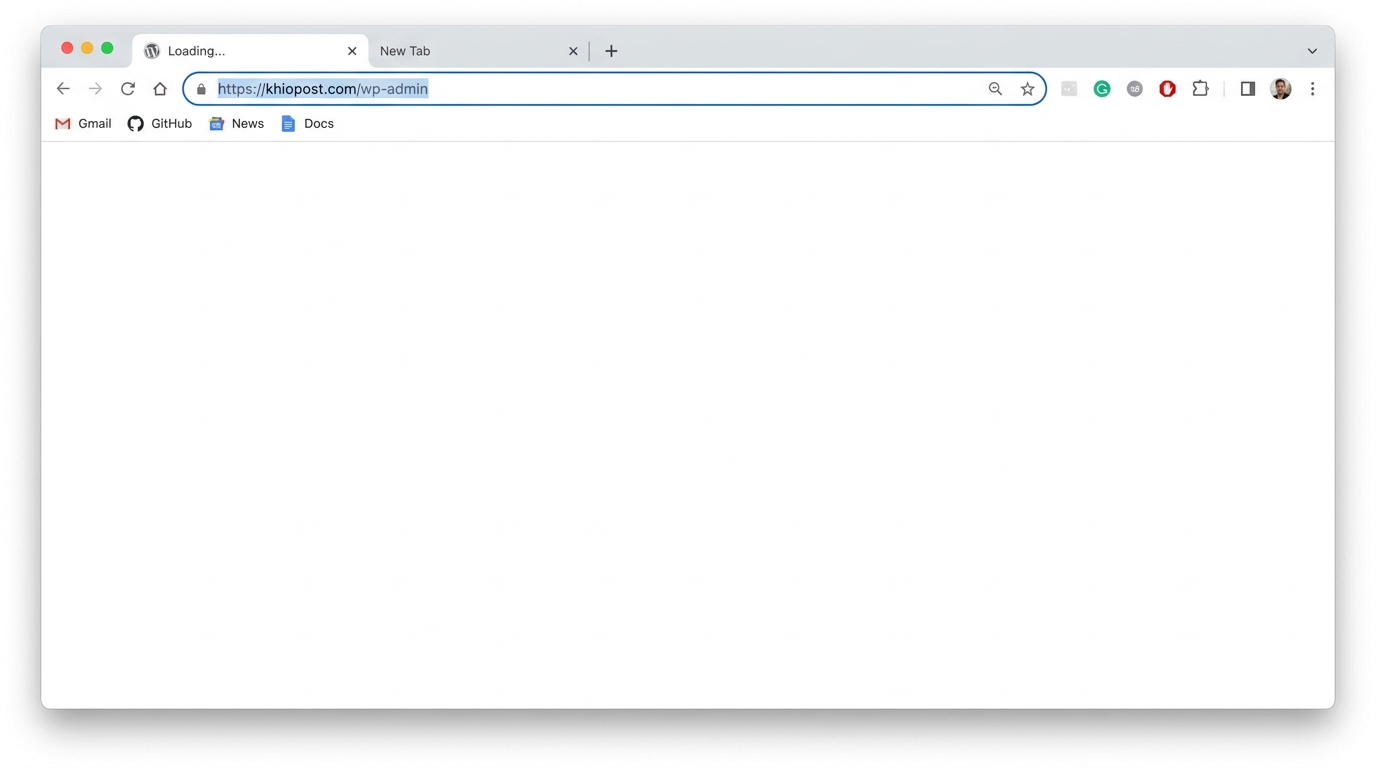Toggle the browser side panel
1376x768 pixels.
(1247, 89)
